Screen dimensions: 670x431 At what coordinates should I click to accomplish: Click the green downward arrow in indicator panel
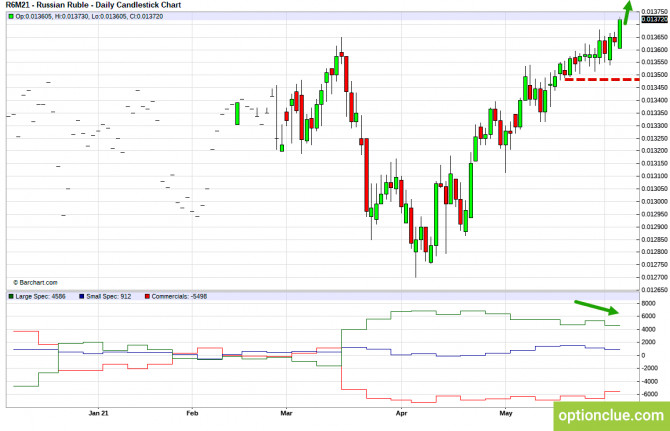tap(597, 308)
